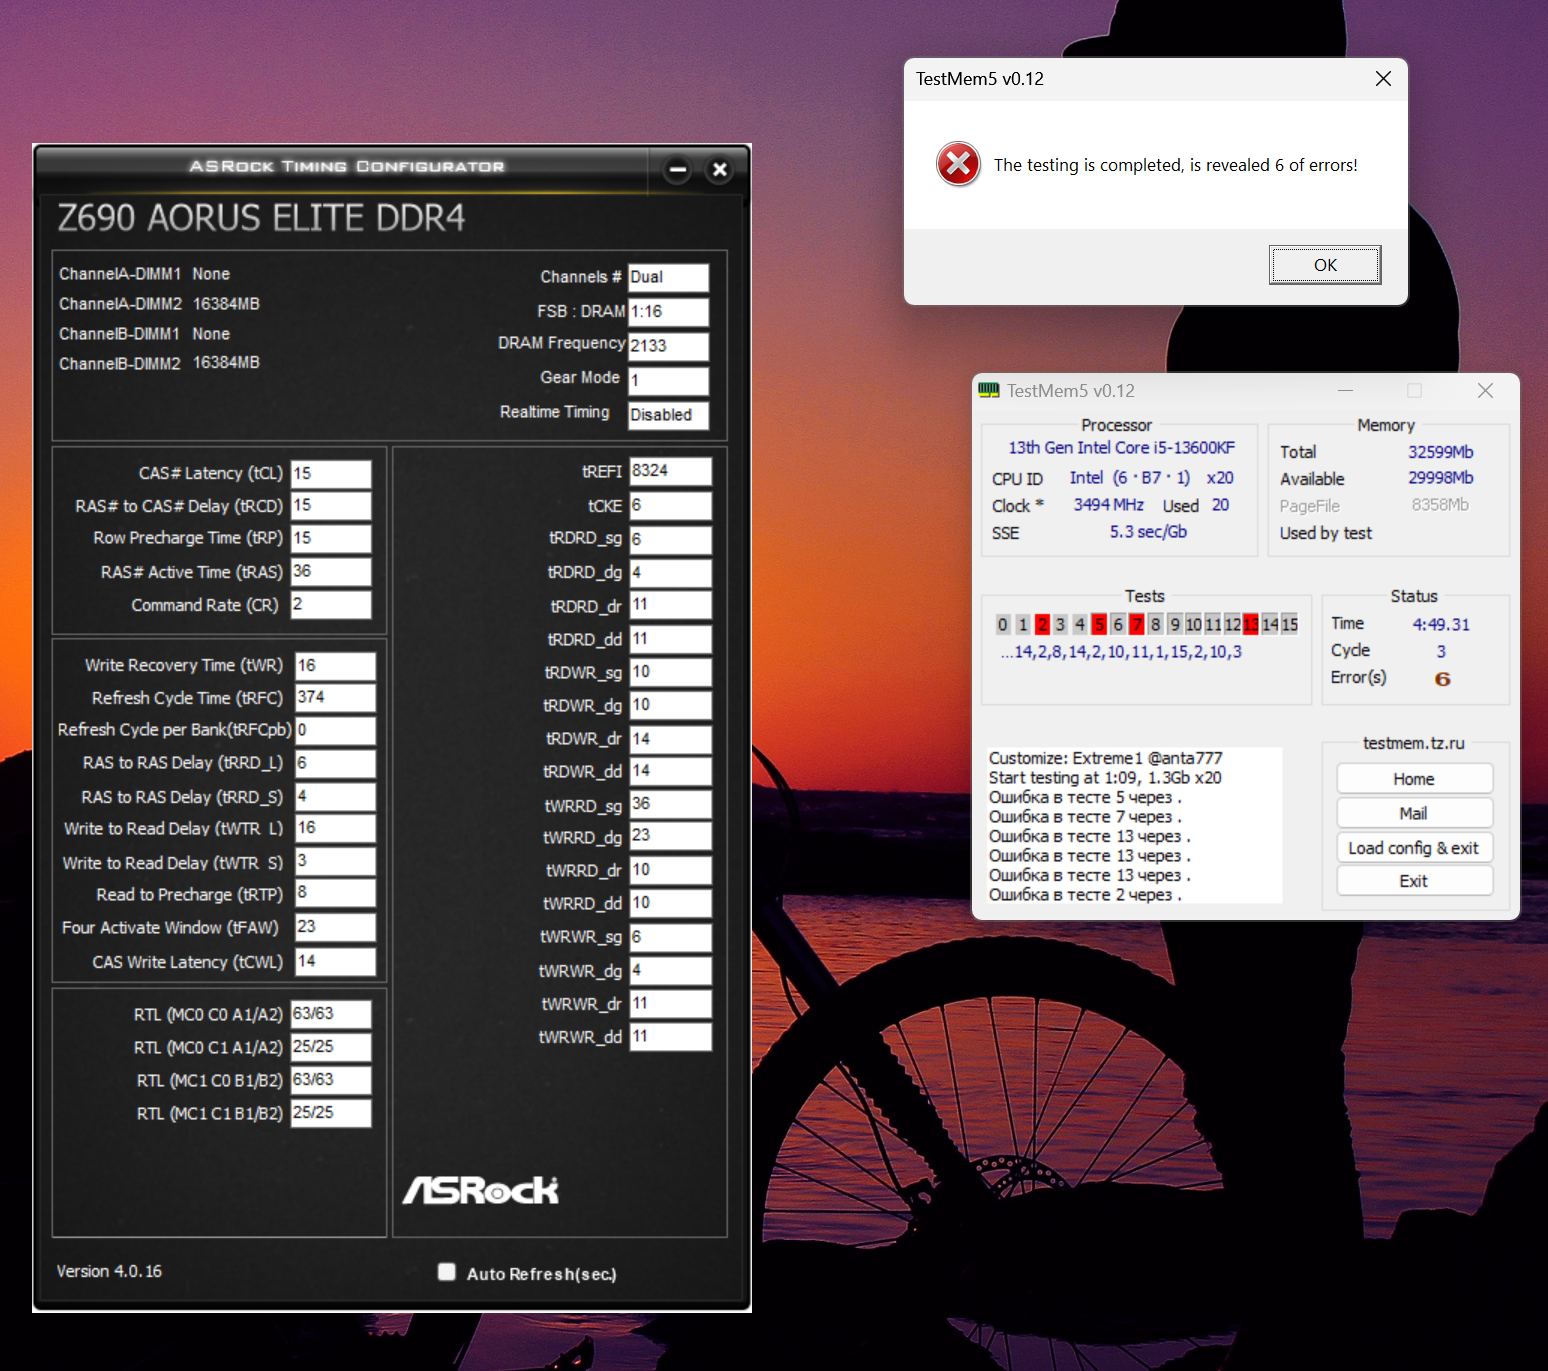1548x1371 pixels.
Task: Click the Mail button in TestMem5
Action: (1414, 813)
